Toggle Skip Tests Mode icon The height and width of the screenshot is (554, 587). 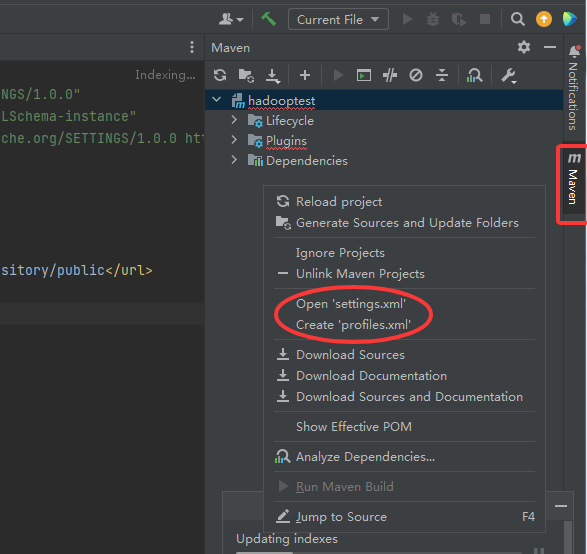[416, 75]
